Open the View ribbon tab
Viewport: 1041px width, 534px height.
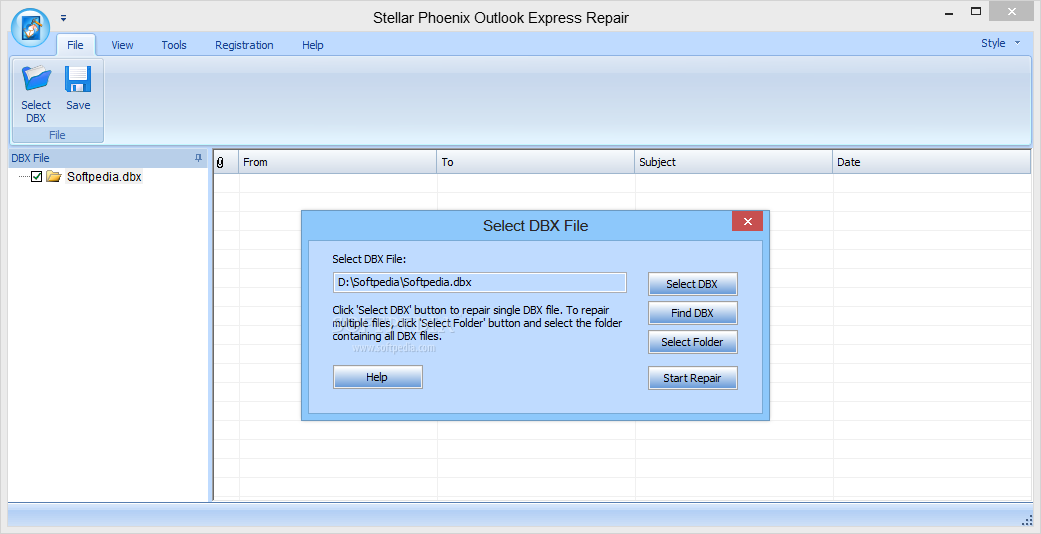click(122, 45)
